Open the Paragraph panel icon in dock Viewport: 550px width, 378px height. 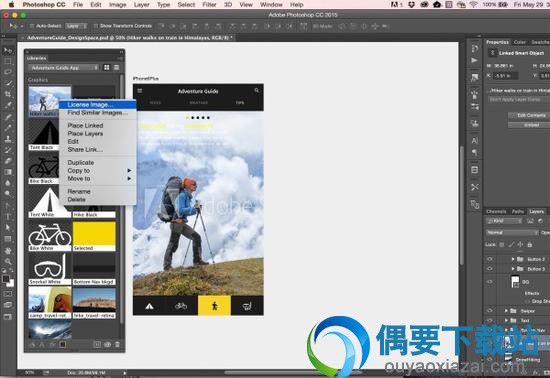click(x=475, y=152)
